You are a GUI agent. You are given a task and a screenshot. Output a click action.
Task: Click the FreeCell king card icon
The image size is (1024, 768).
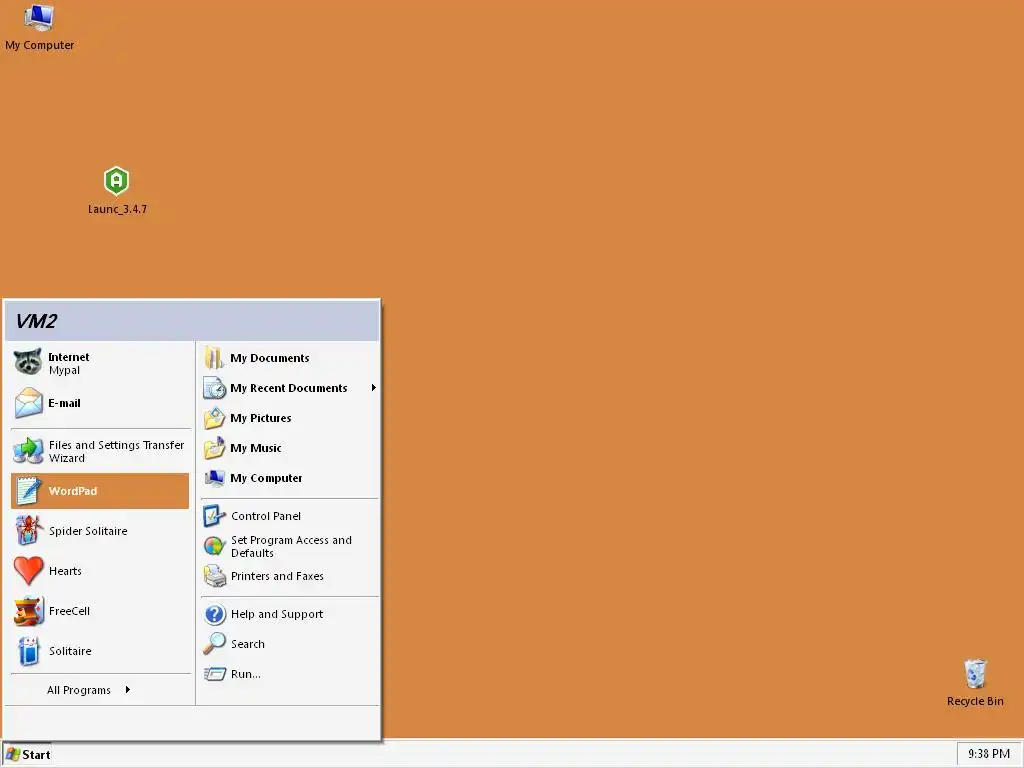coord(28,611)
